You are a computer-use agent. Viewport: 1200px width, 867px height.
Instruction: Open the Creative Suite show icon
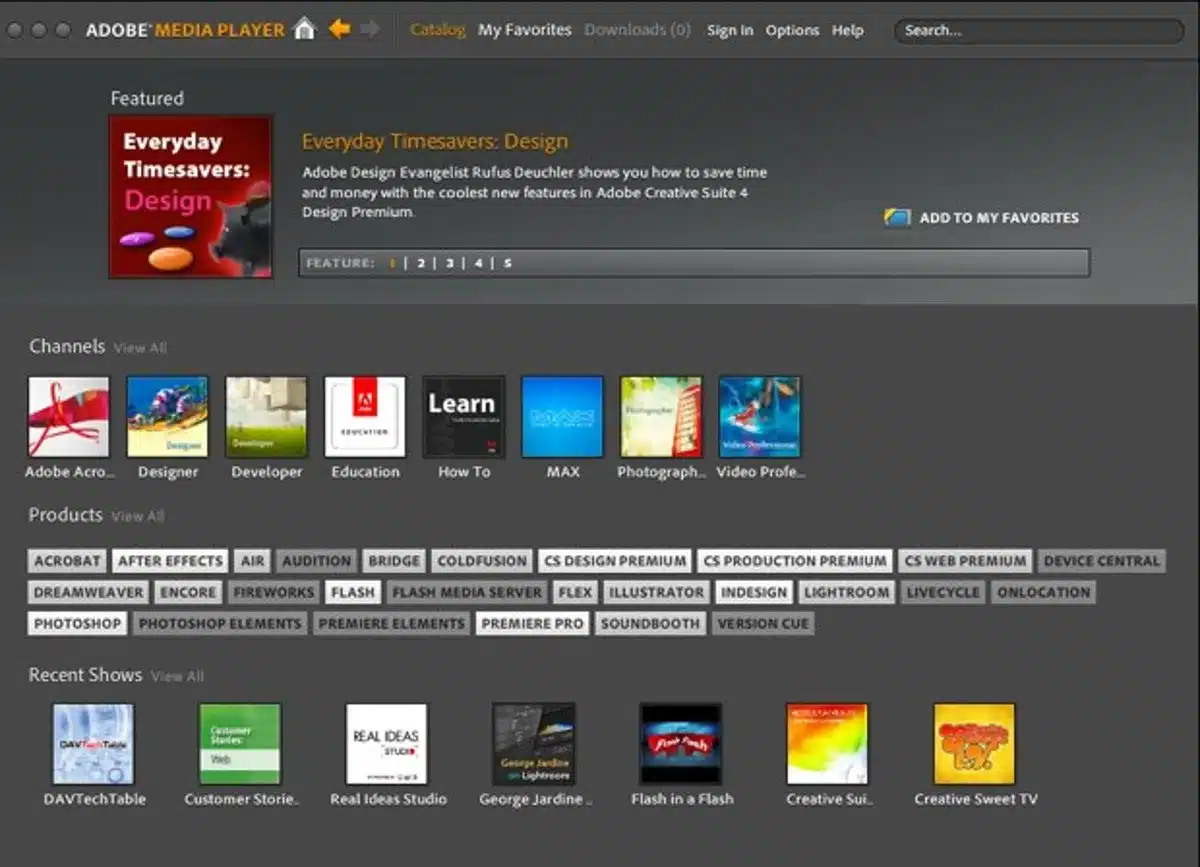click(x=827, y=744)
